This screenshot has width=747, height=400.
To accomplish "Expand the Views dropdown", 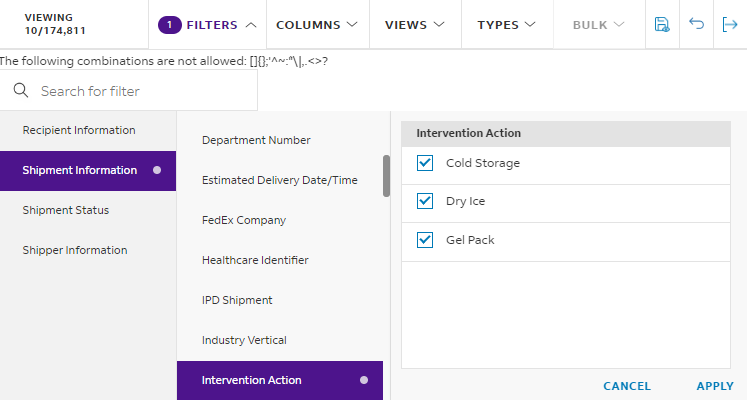I will 414,25.
